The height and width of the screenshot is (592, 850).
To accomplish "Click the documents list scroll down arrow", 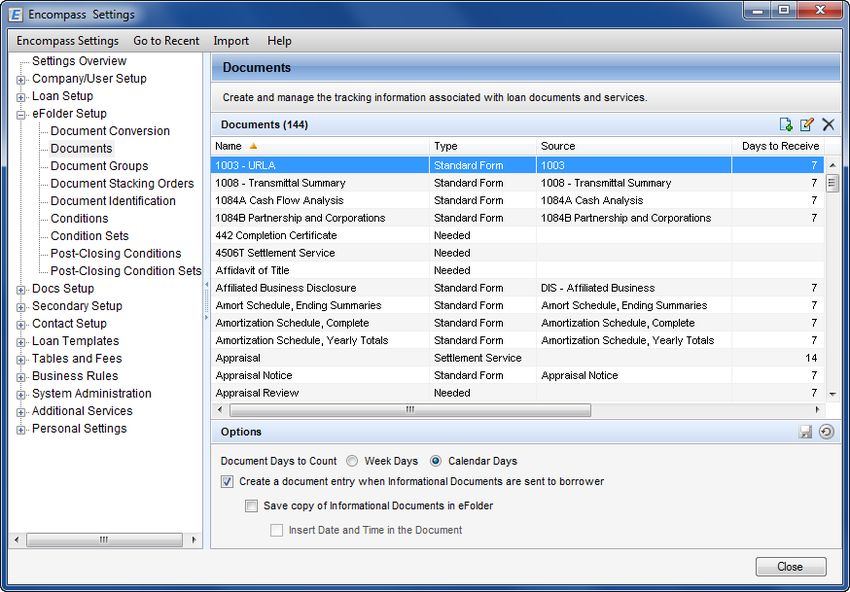I will tap(833, 394).
